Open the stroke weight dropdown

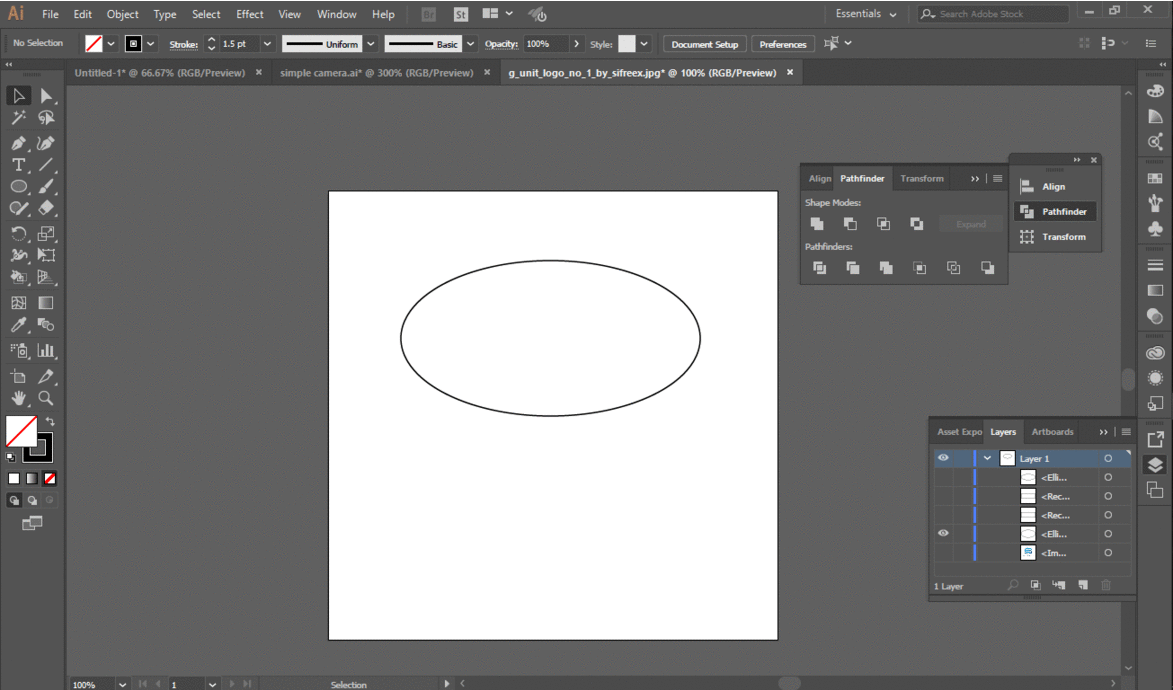click(x=266, y=44)
